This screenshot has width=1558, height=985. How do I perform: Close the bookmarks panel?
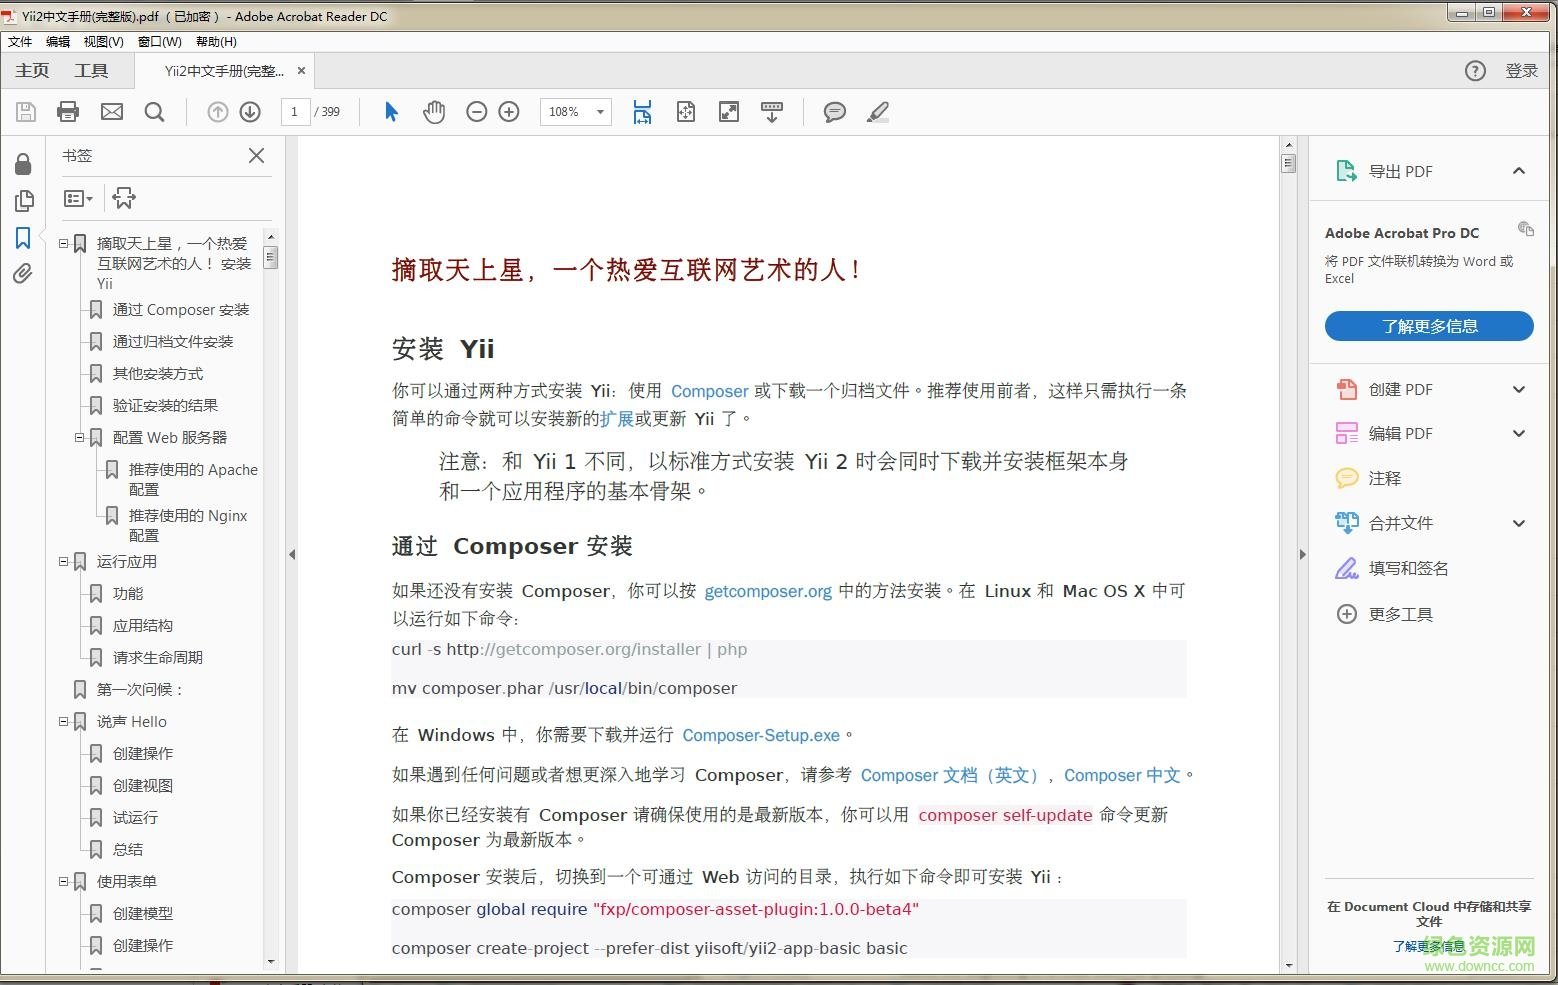click(x=256, y=155)
